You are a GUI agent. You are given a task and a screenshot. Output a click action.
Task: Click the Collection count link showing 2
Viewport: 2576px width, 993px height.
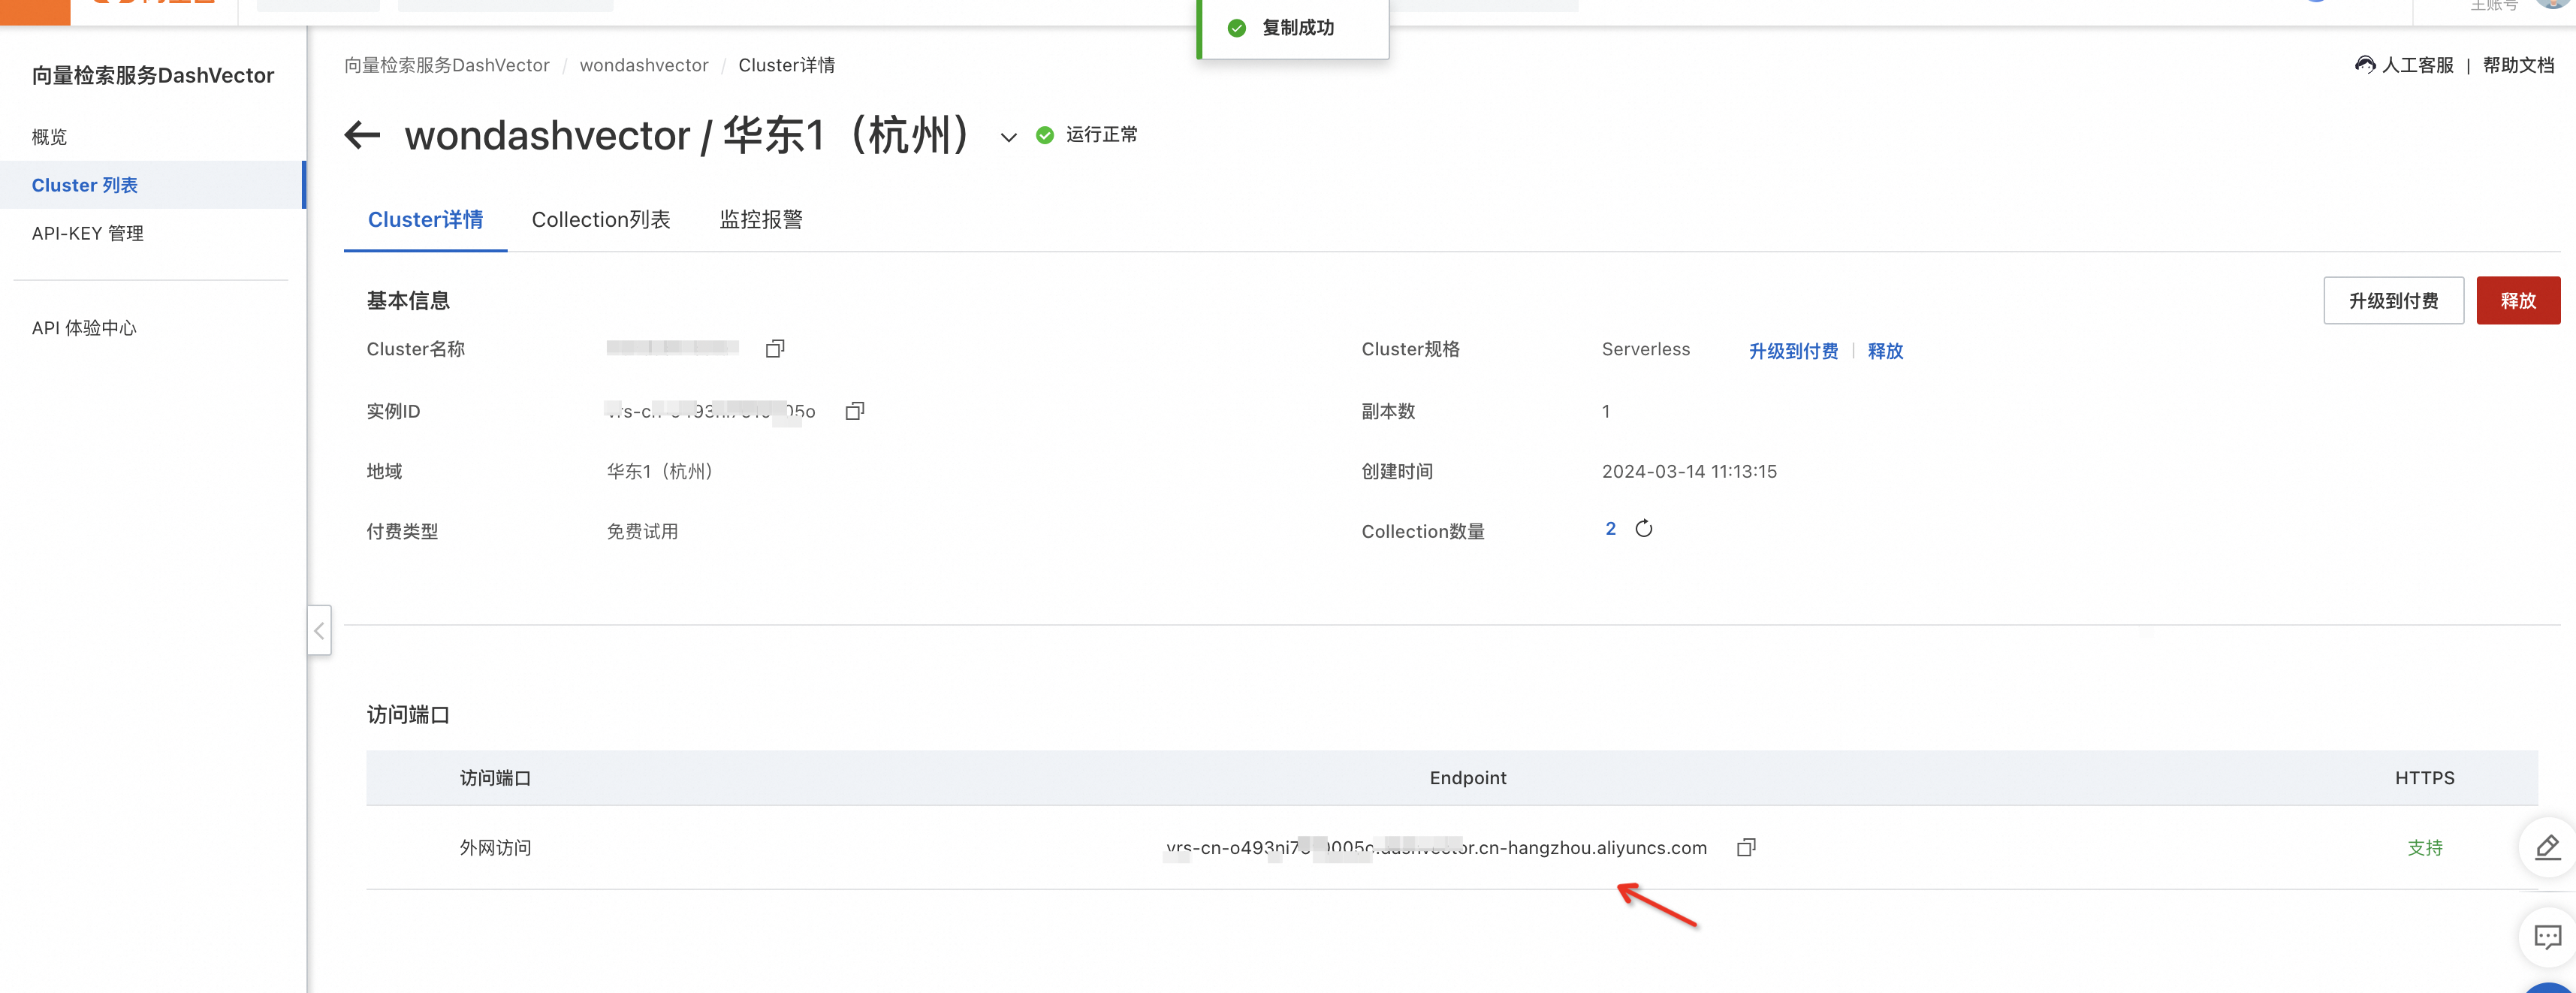pyautogui.click(x=1610, y=528)
